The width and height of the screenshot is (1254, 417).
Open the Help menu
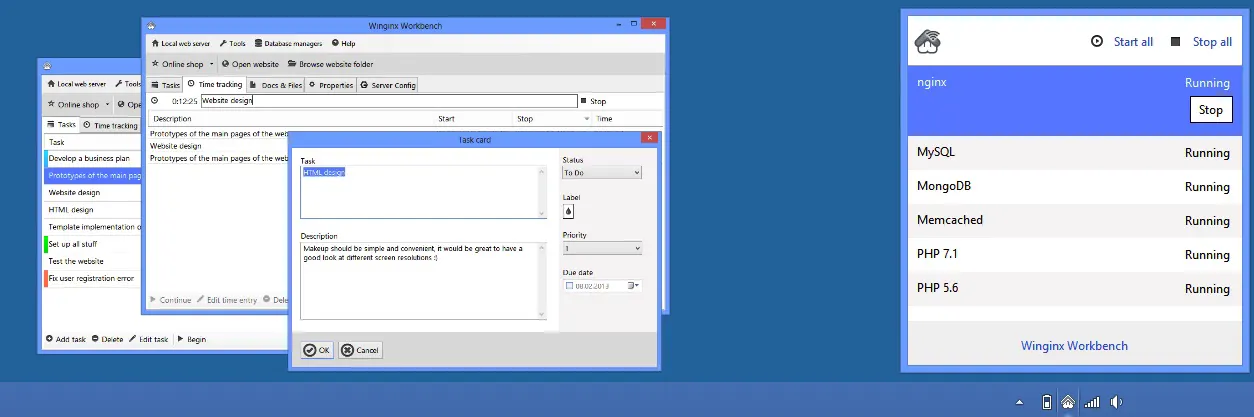point(343,44)
